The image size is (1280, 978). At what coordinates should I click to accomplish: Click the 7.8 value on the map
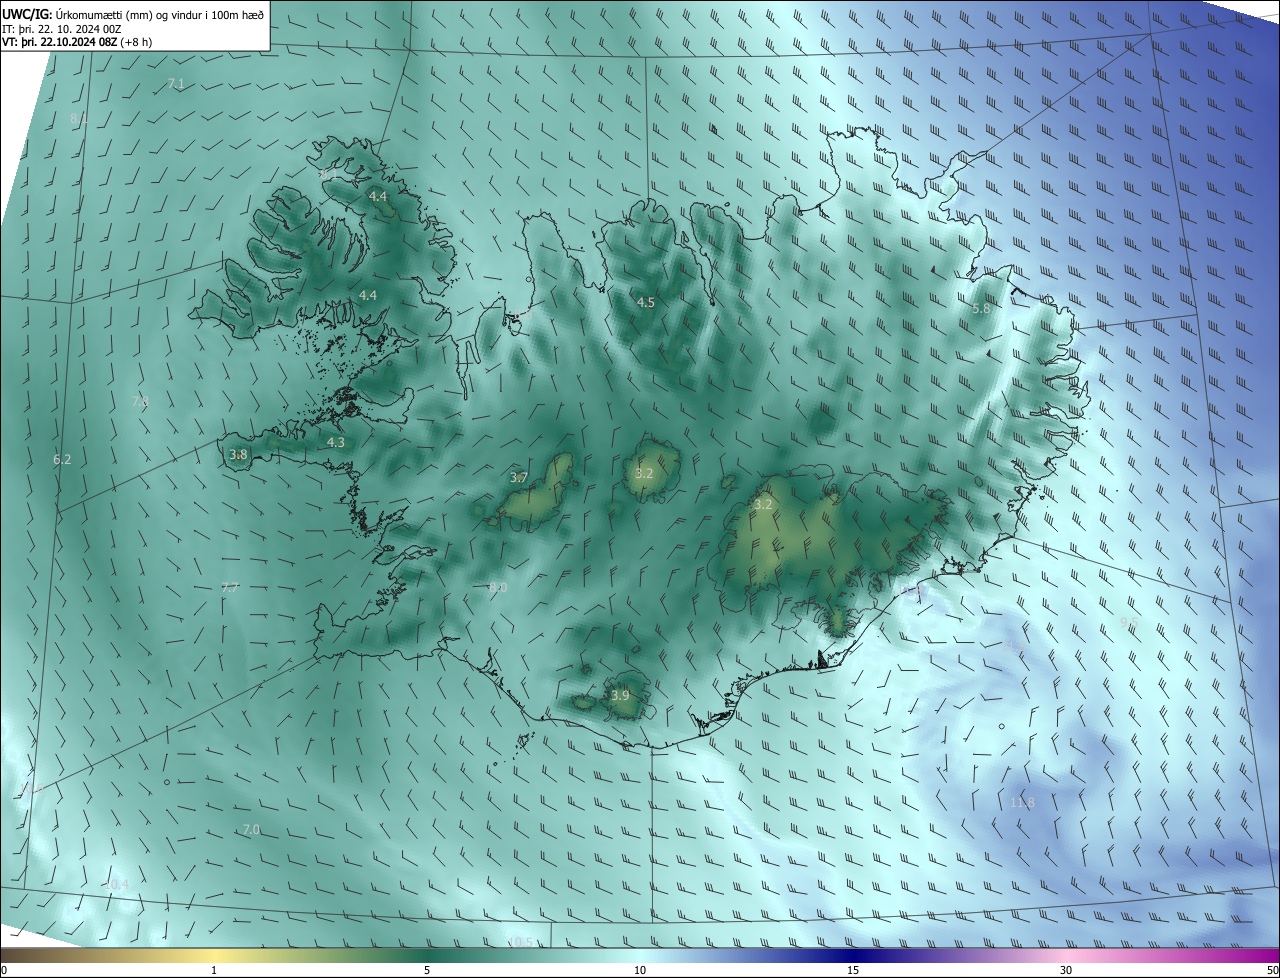point(140,401)
